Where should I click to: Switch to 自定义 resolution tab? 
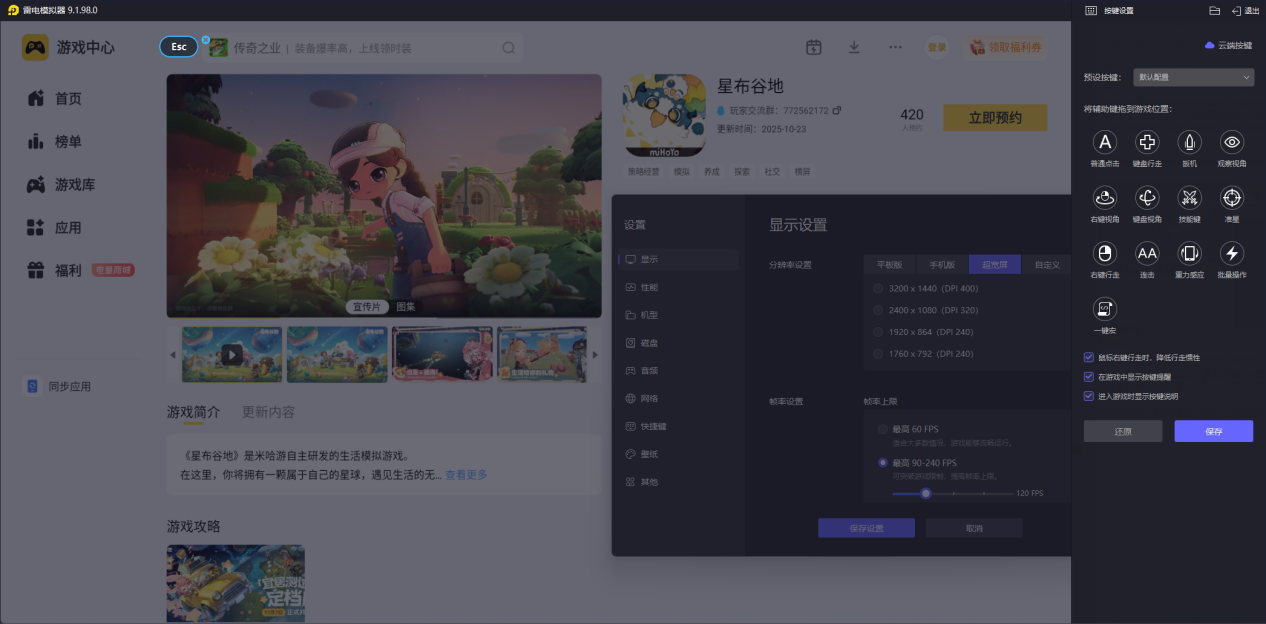coord(1046,265)
